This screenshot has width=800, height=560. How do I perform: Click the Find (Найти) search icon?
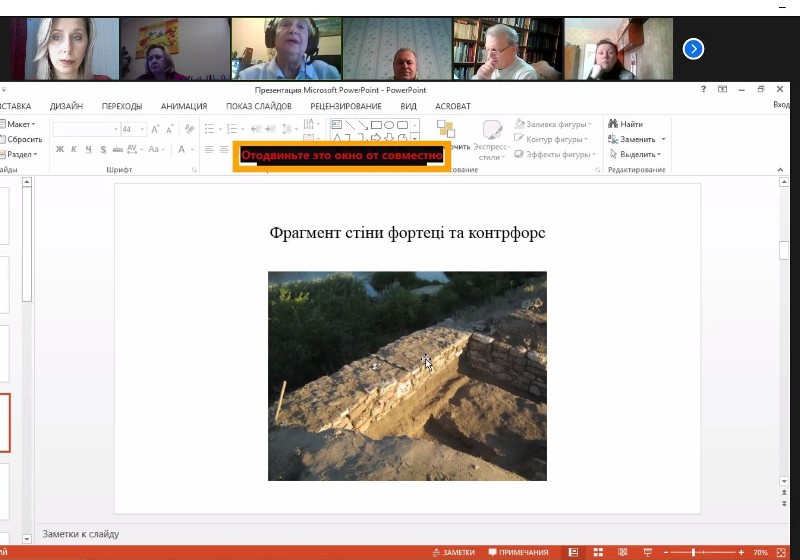pos(612,124)
